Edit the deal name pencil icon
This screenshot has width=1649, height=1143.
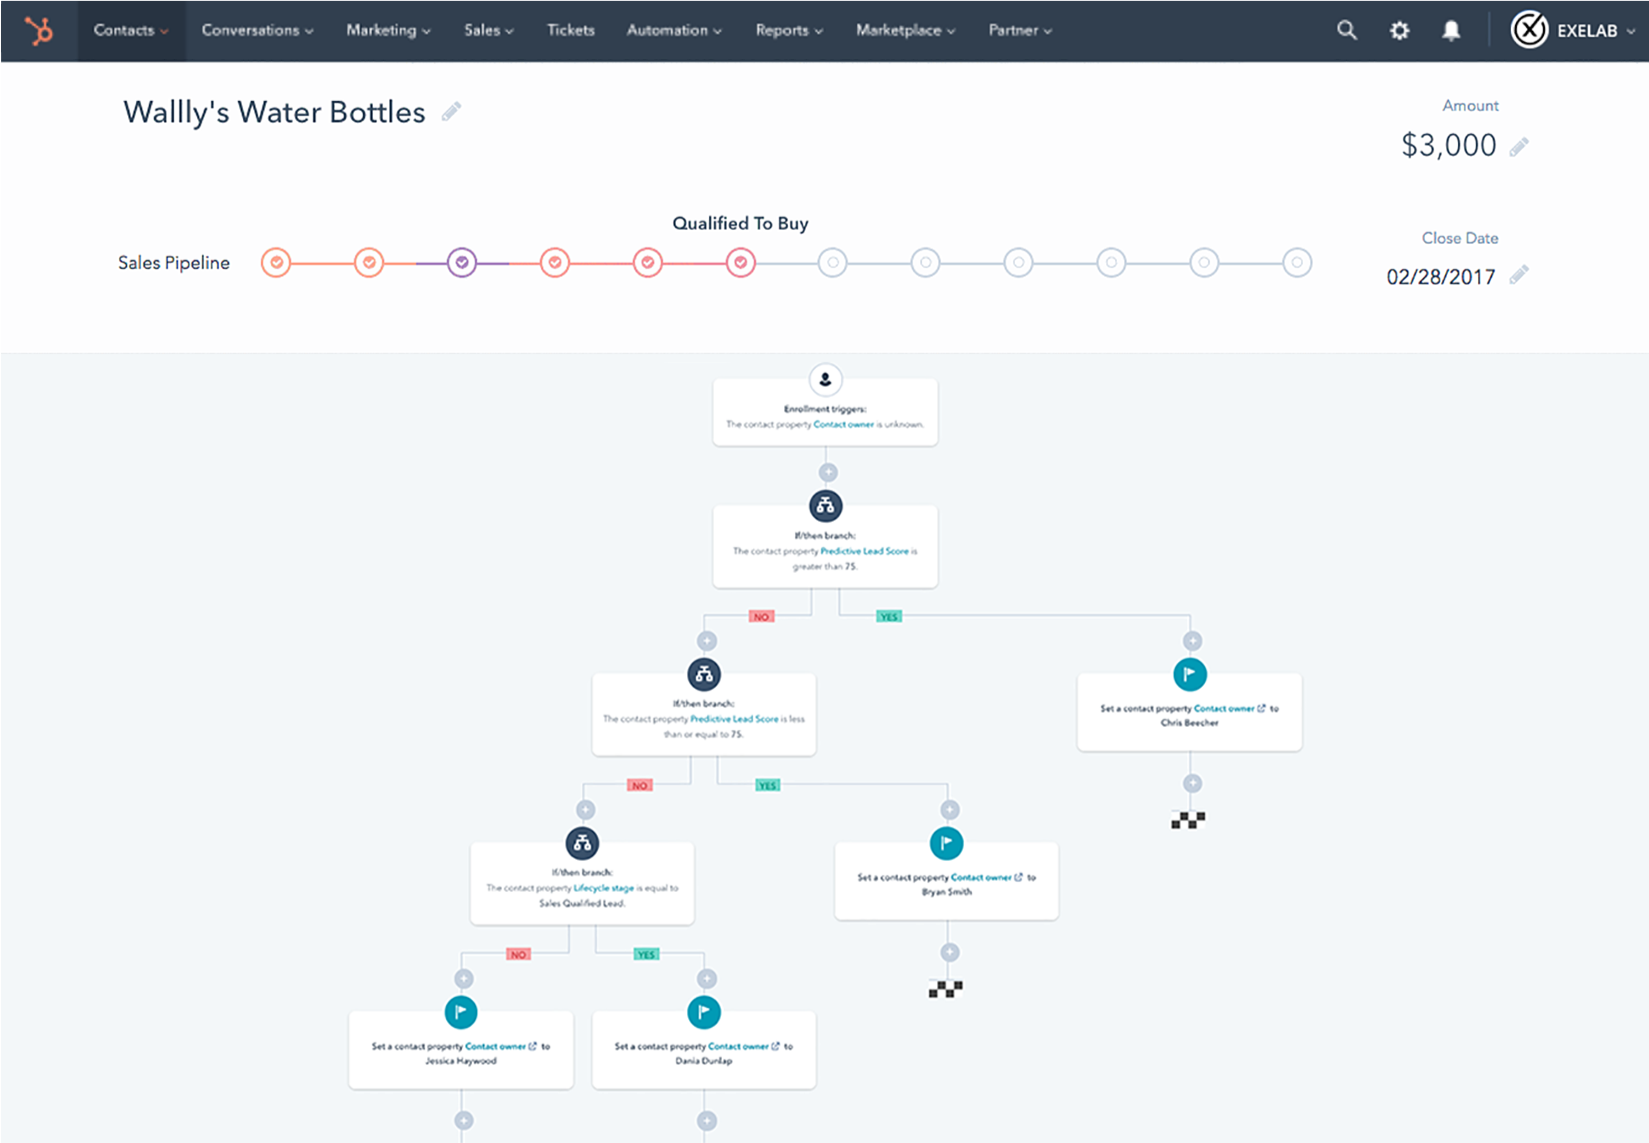(452, 111)
